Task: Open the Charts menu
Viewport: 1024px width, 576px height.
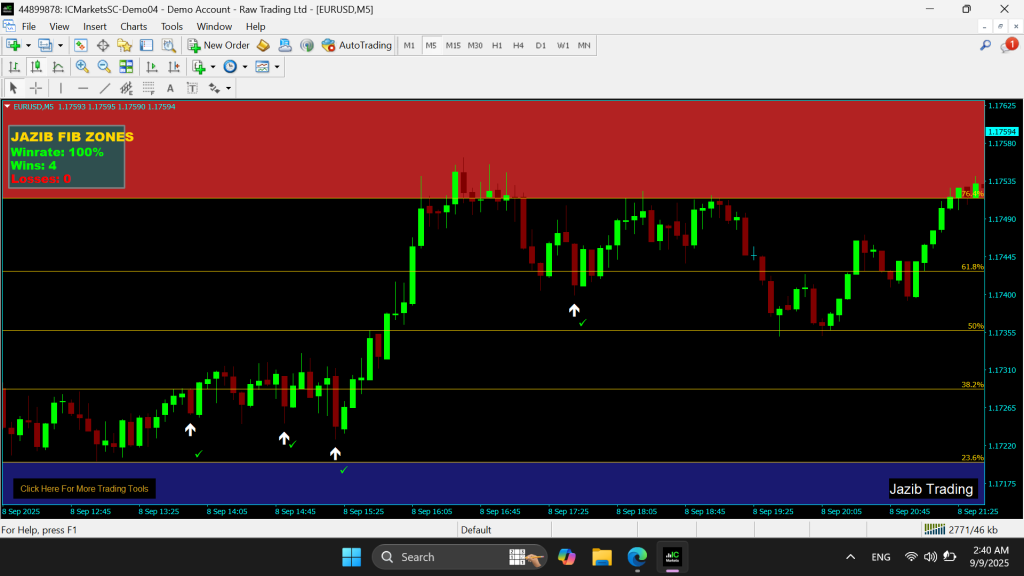Action: pyautogui.click(x=133, y=26)
